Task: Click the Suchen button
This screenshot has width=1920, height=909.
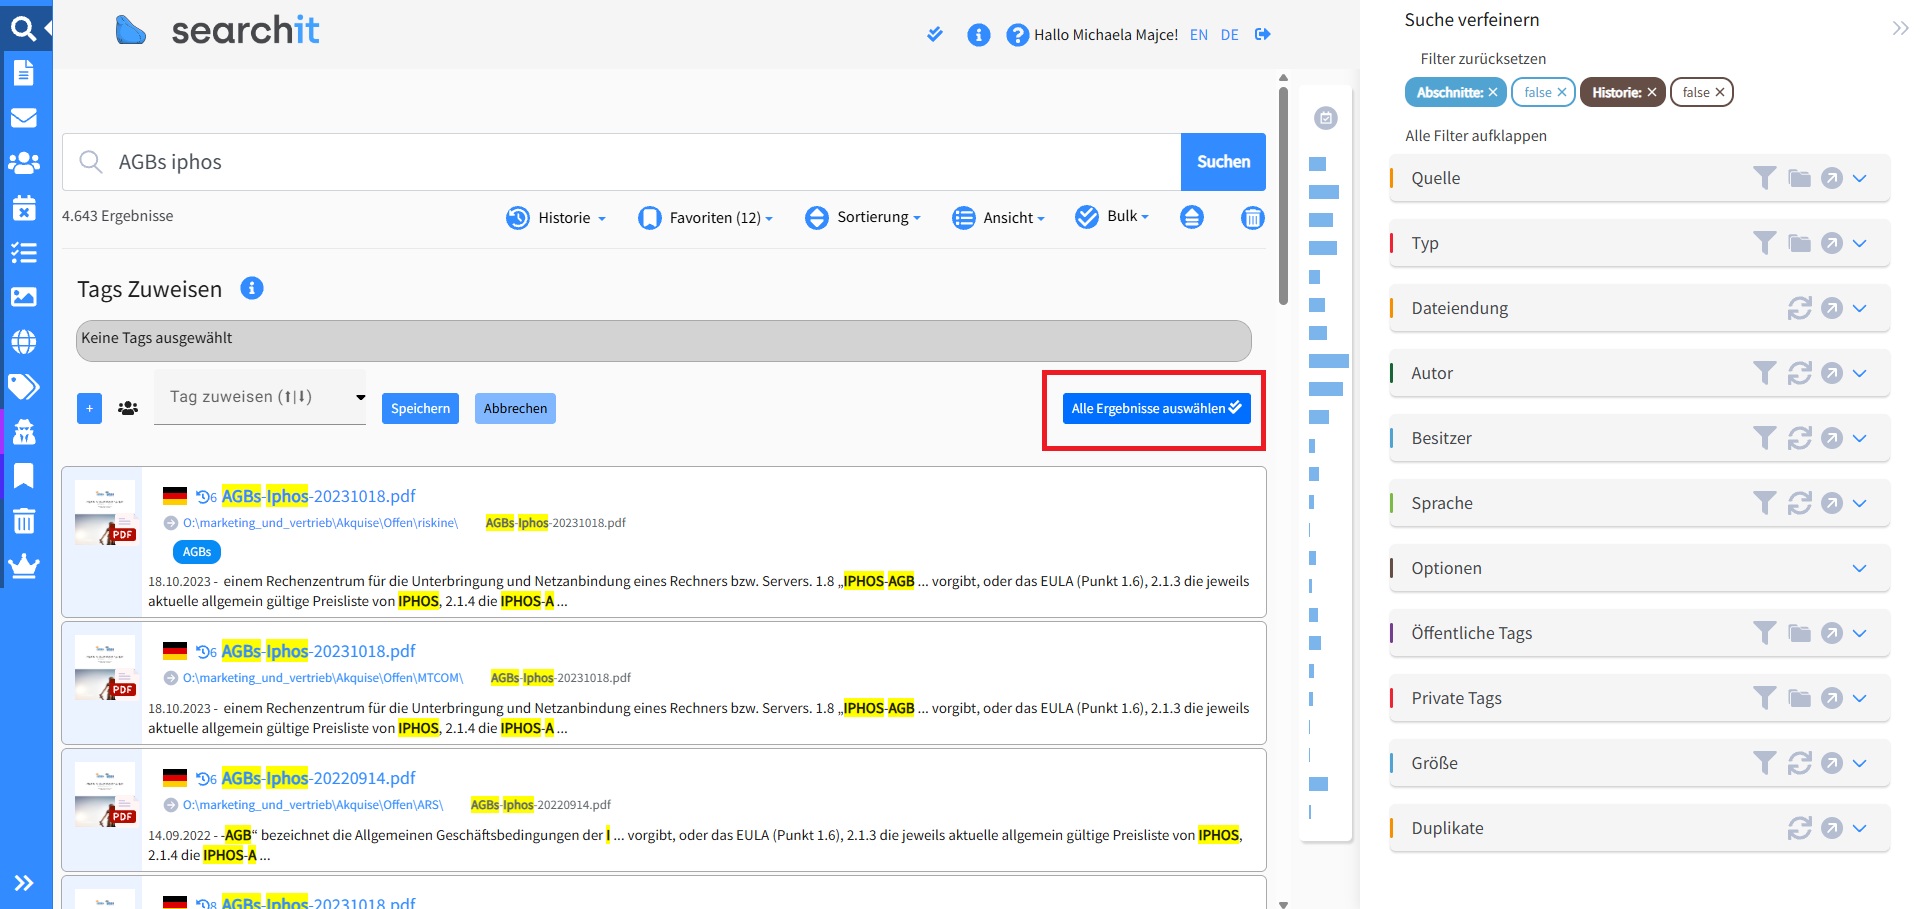Action: click(1223, 162)
